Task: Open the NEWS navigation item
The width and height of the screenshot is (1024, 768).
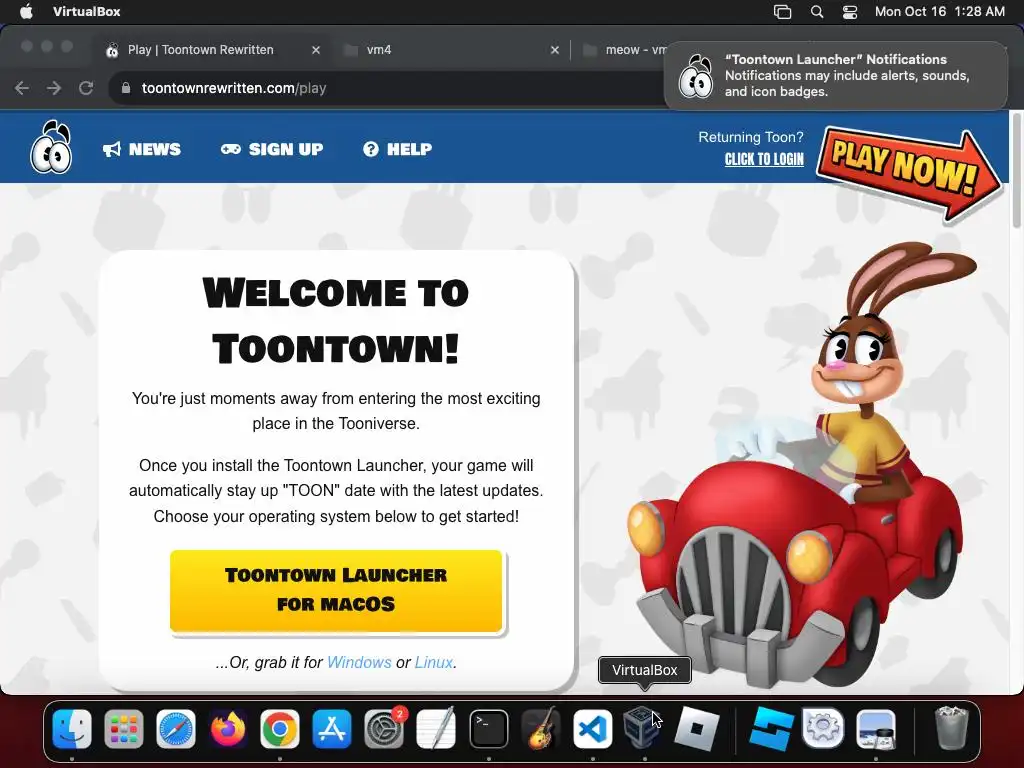Action: pos(142,149)
